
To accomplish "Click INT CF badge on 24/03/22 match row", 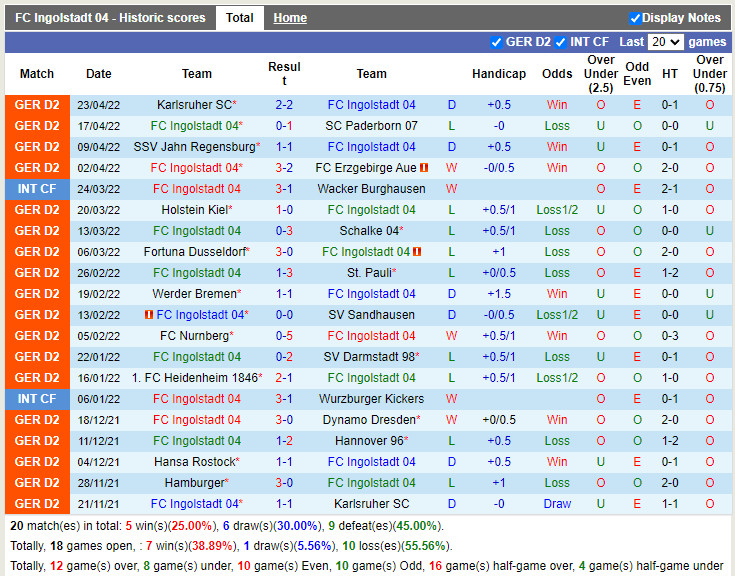I will click(x=37, y=189).
